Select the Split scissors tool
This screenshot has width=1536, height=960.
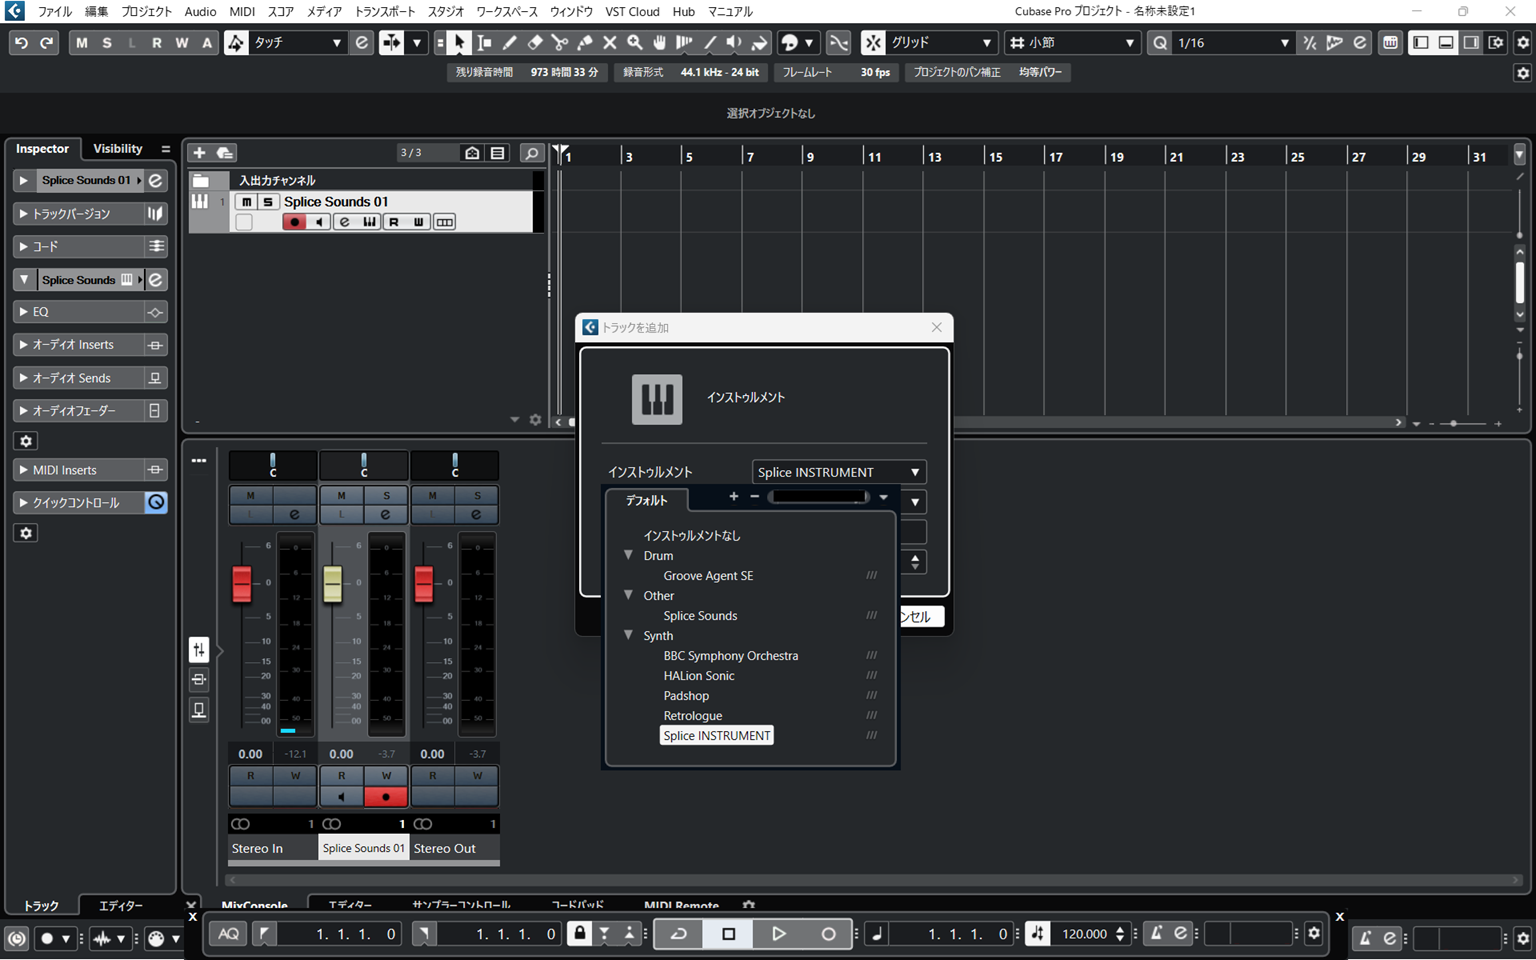[x=560, y=43]
